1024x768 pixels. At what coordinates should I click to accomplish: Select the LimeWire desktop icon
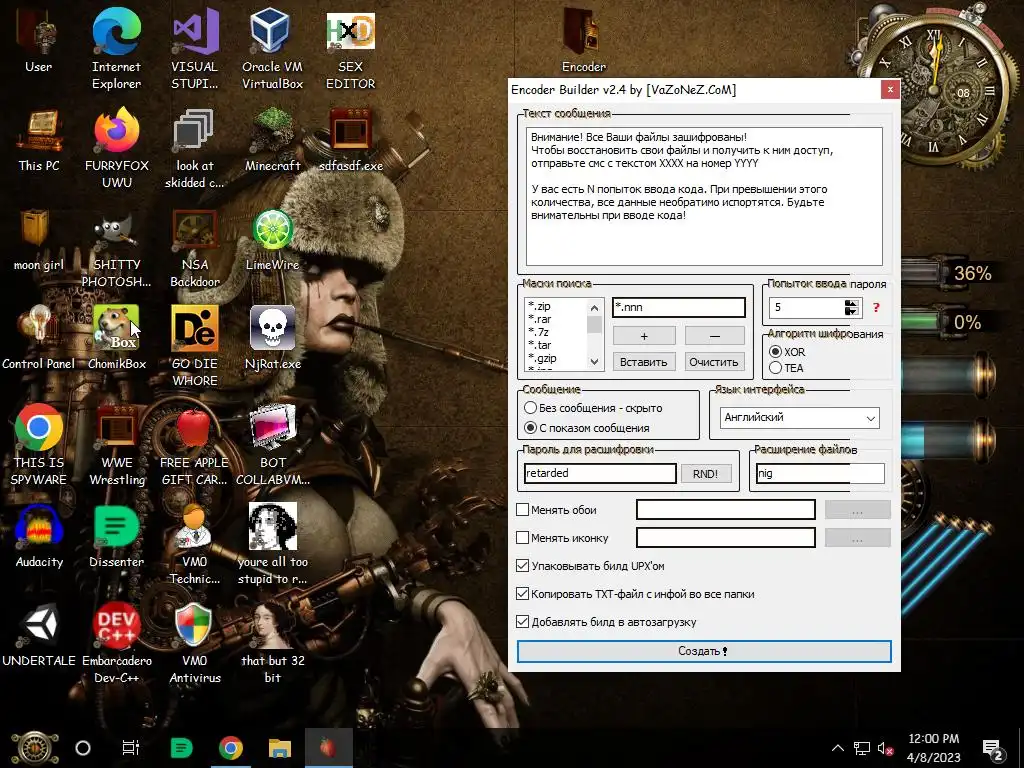[x=272, y=239]
